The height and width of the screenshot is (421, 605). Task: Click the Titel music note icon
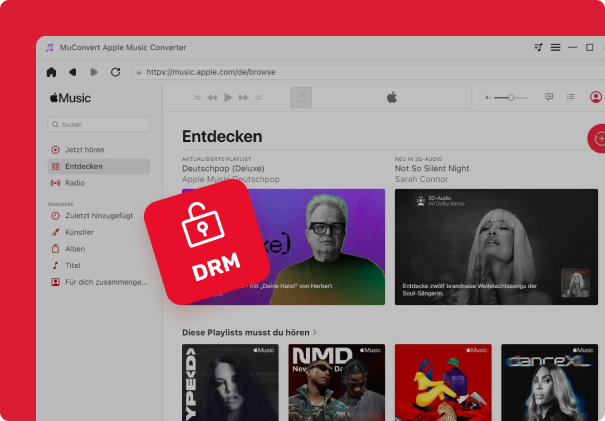click(56, 265)
